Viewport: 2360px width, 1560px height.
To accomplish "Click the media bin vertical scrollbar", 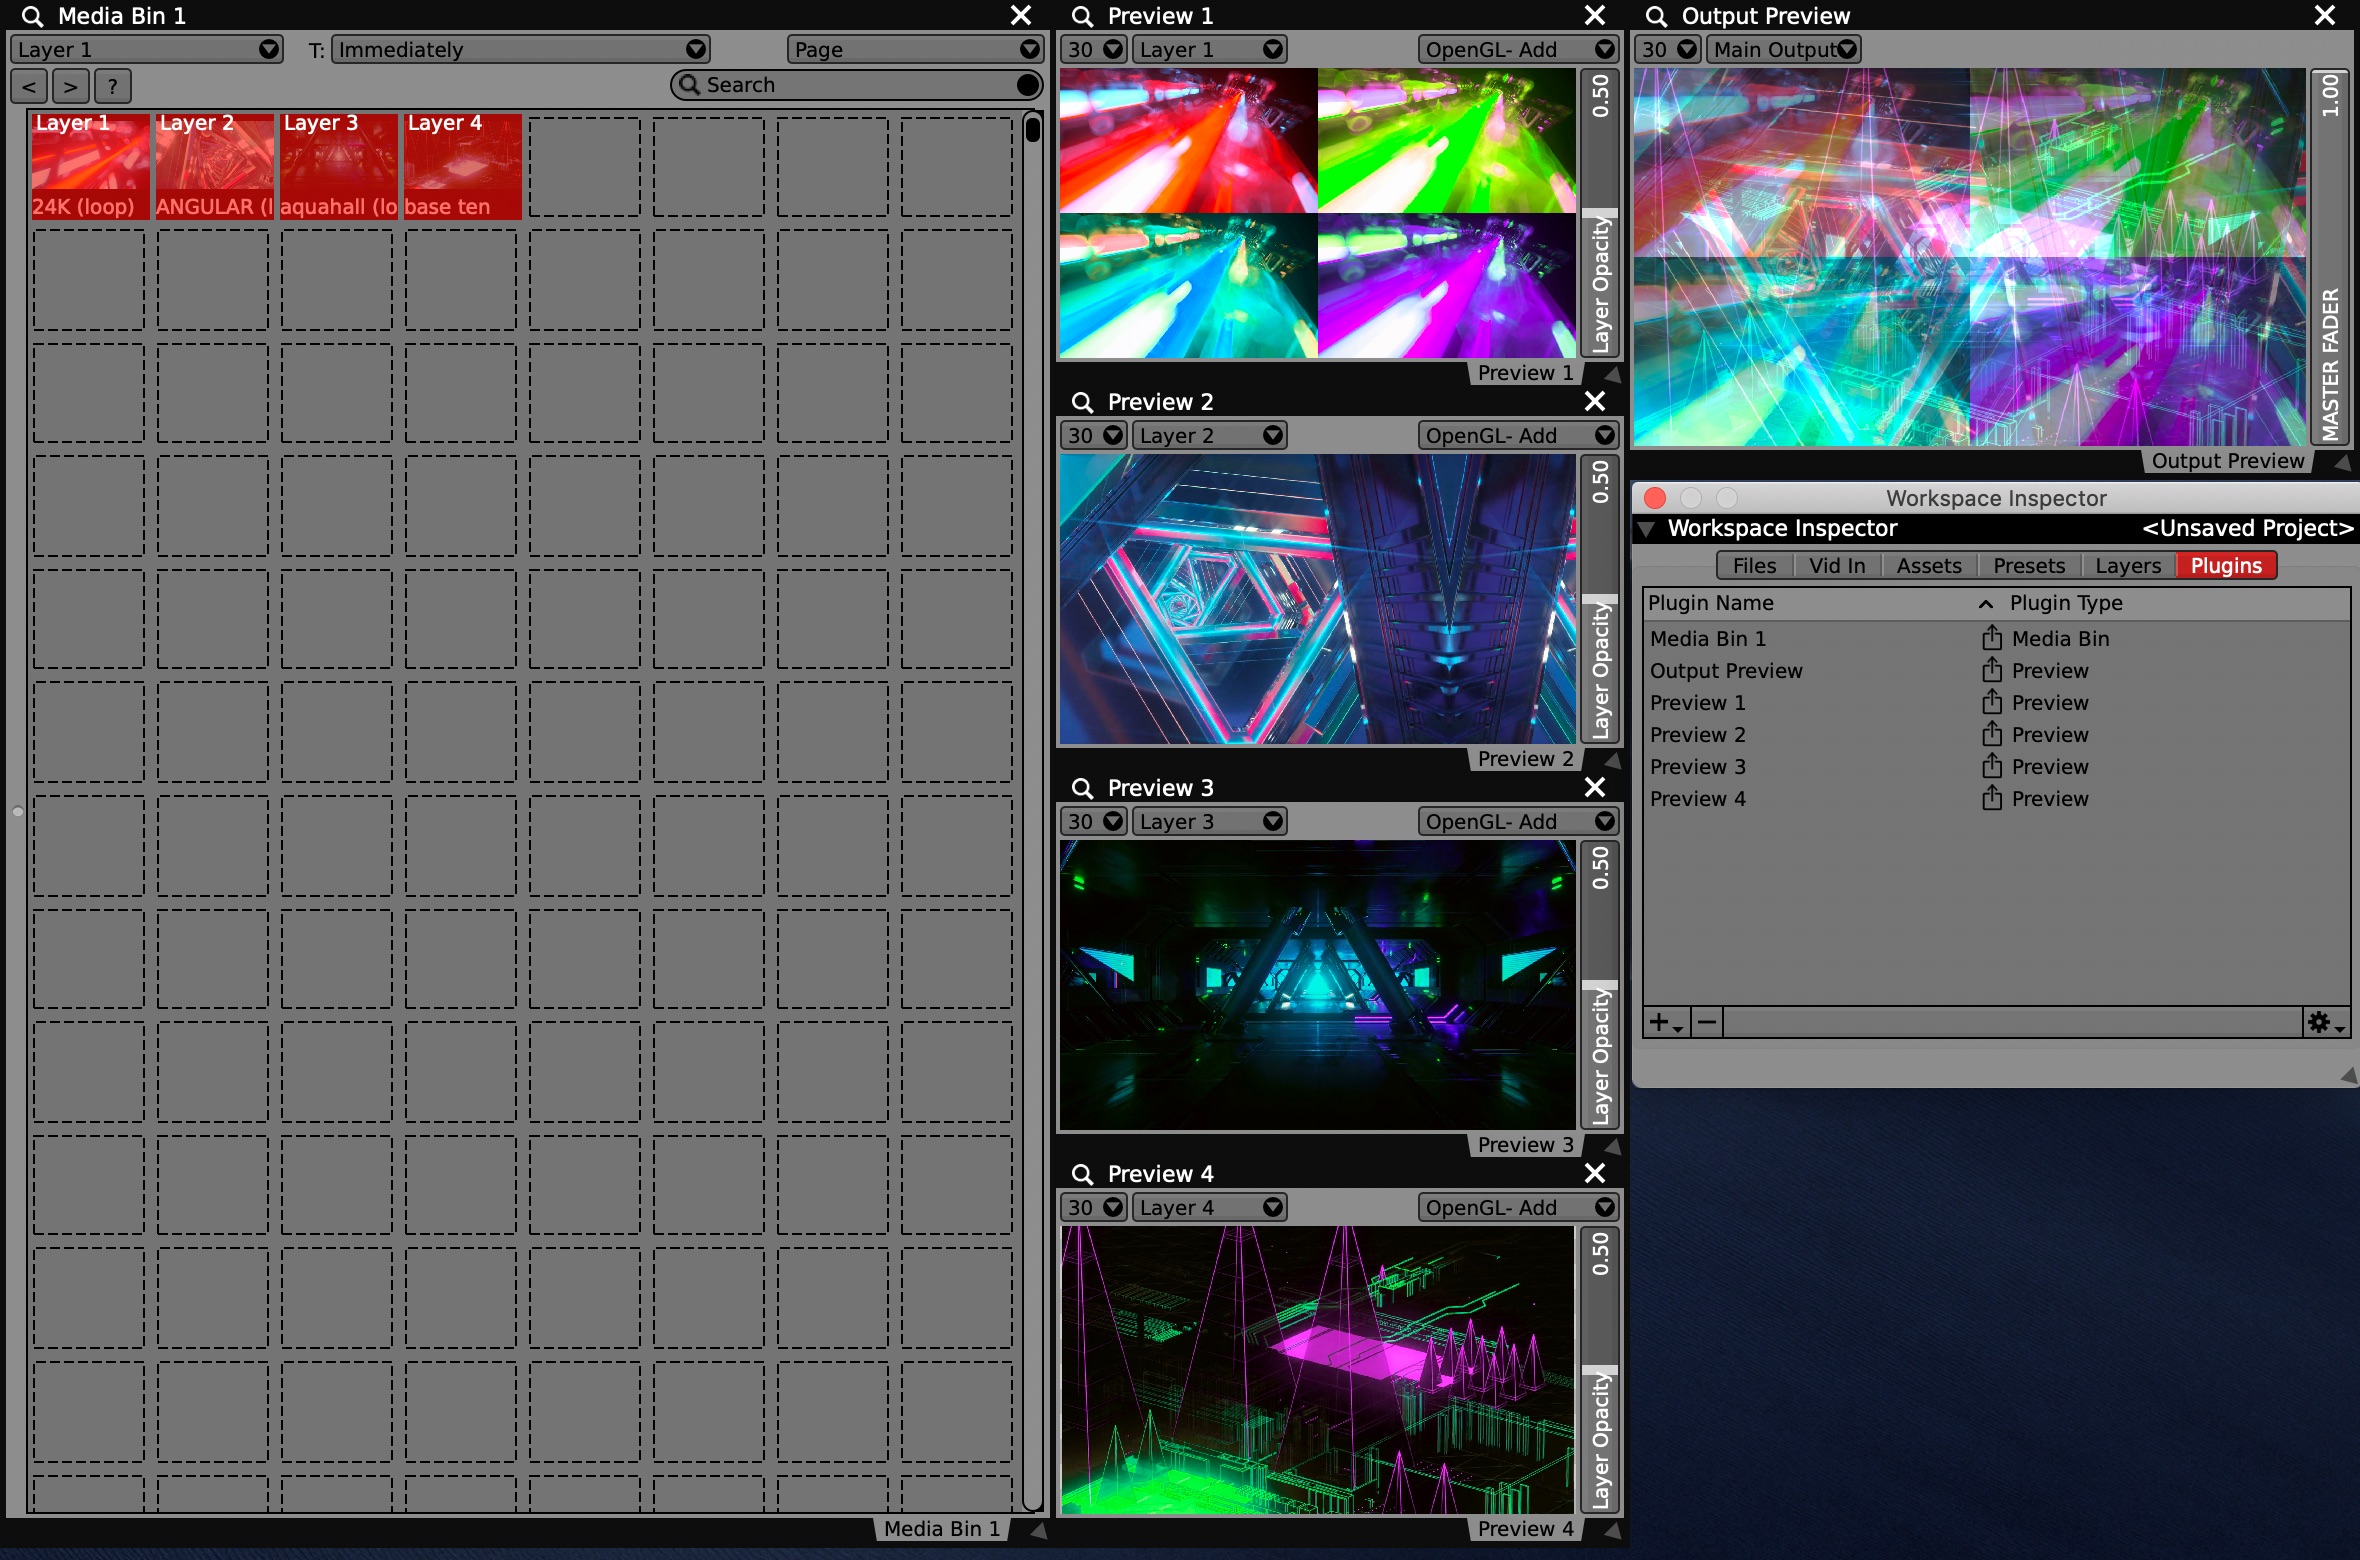I will [1033, 810].
